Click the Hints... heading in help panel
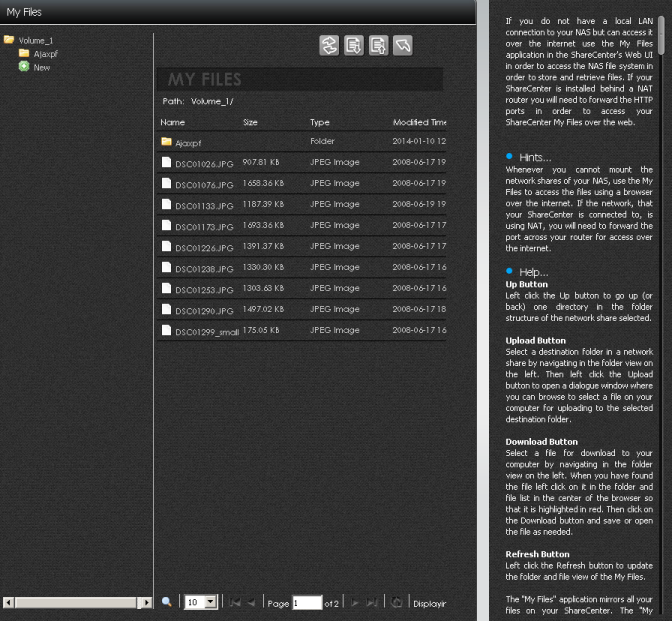 (535, 157)
